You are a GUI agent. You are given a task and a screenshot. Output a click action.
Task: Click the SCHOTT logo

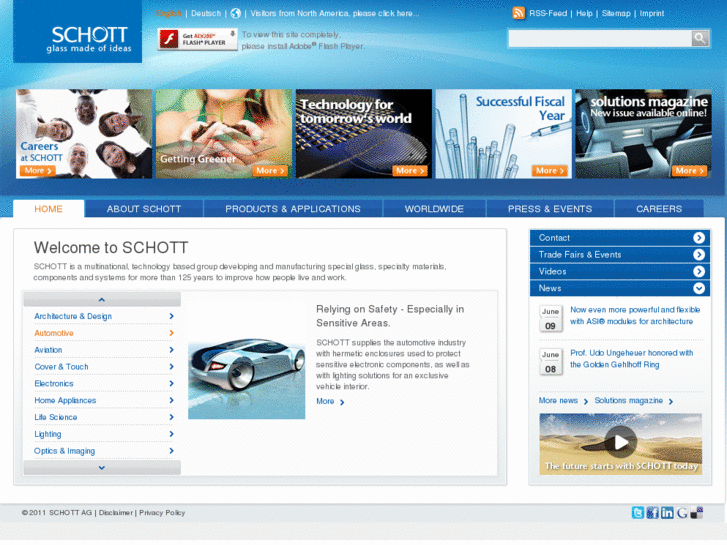pyautogui.click(x=77, y=32)
